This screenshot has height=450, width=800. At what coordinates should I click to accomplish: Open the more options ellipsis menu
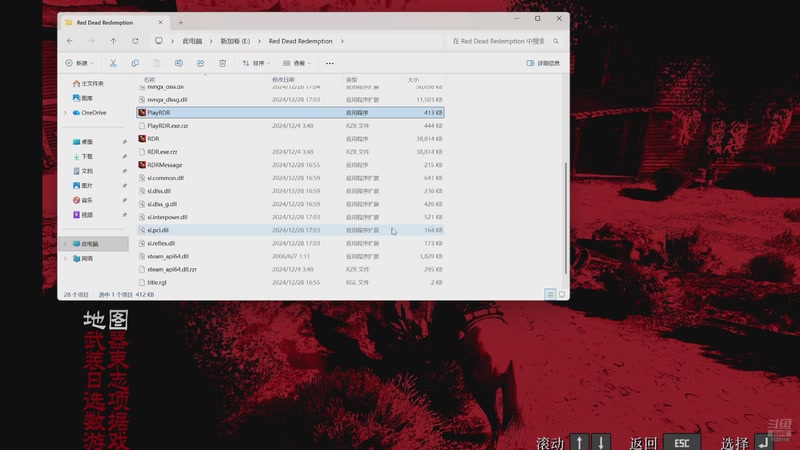[330, 63]
